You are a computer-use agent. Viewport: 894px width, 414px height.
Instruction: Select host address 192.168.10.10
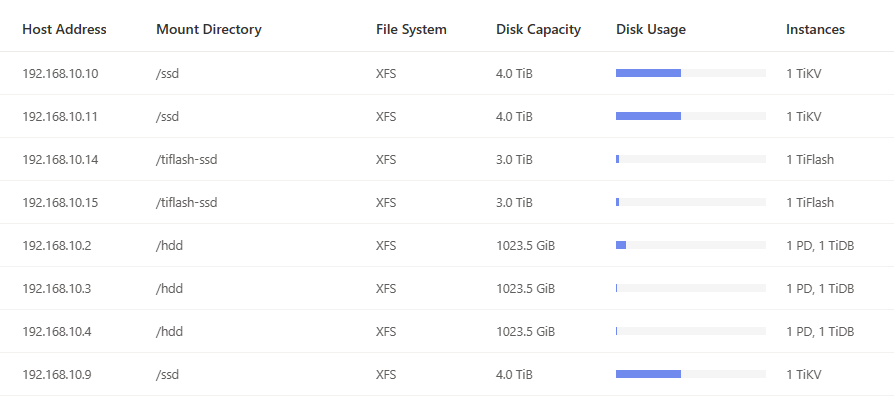tap(60, 73)
